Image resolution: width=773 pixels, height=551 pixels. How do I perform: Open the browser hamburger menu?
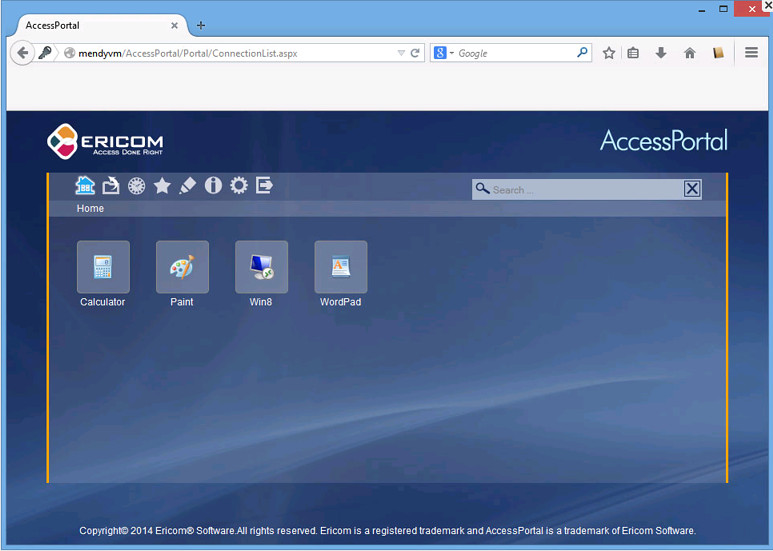coord(751,52)
